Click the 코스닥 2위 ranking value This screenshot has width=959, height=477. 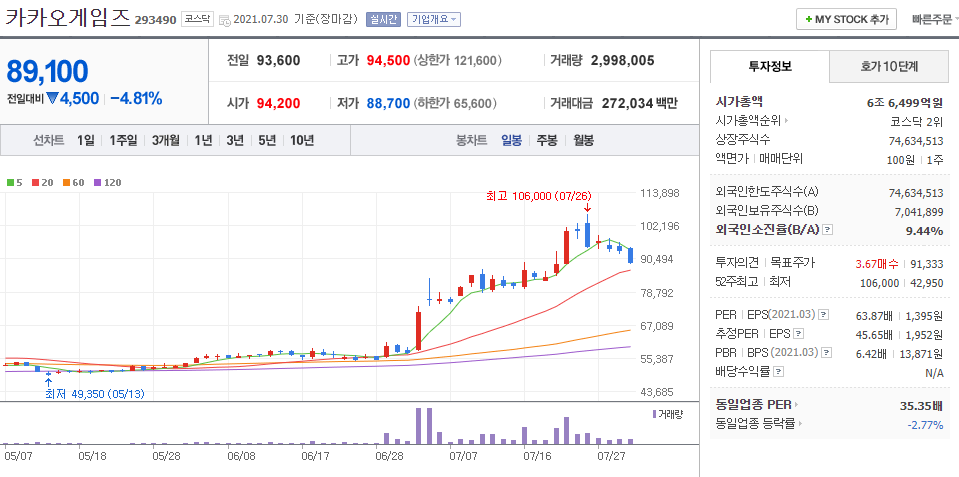(x=917, y=121)
